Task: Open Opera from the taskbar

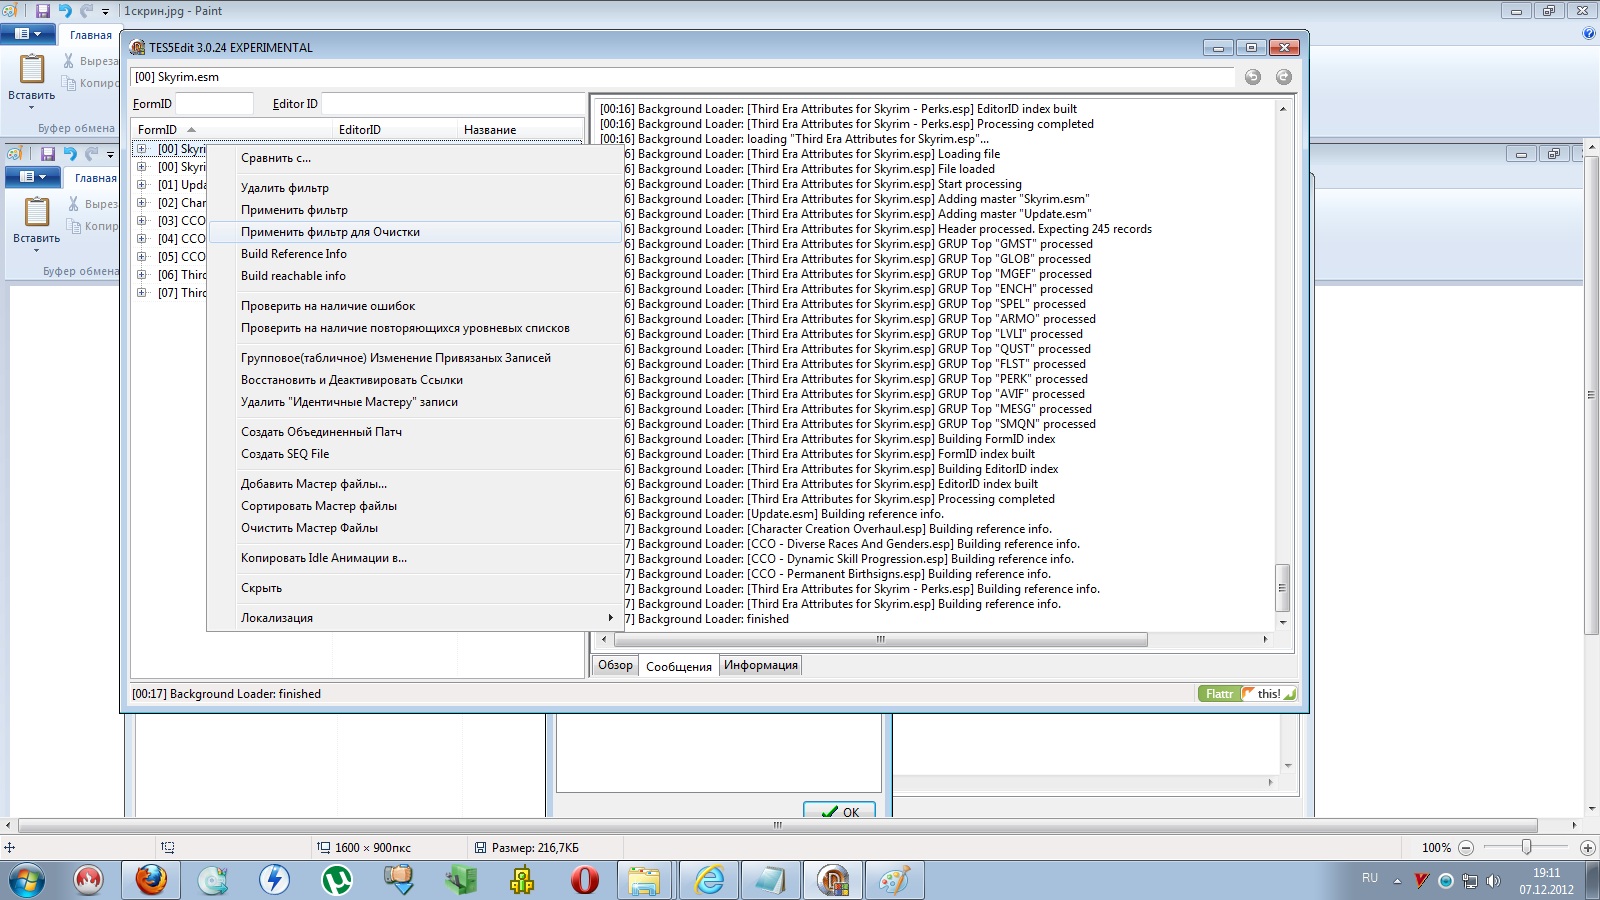Action: (585, 880)
